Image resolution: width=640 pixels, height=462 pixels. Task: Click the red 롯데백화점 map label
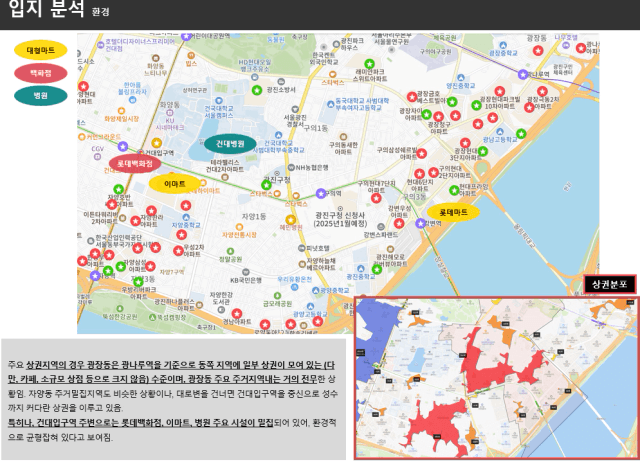pos(135,163)
